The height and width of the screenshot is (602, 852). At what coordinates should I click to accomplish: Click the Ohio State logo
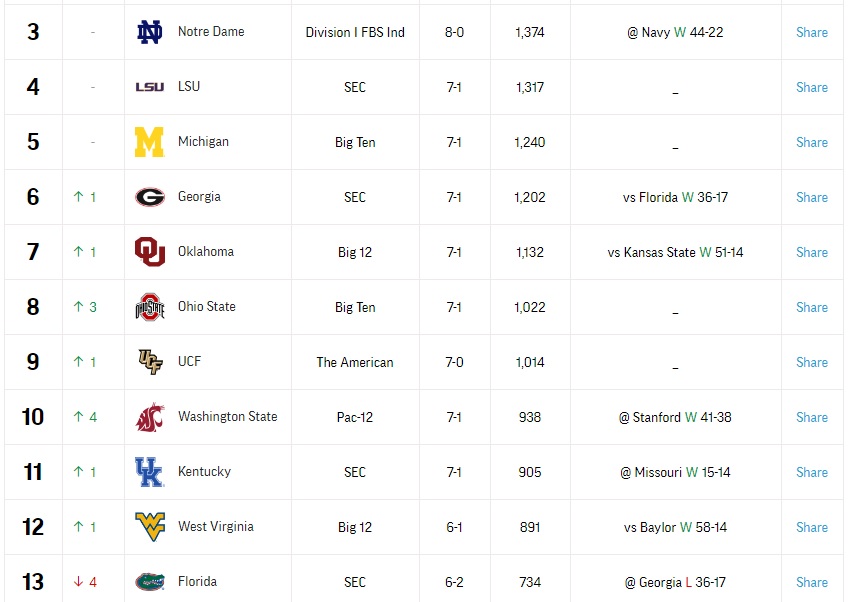149,307
